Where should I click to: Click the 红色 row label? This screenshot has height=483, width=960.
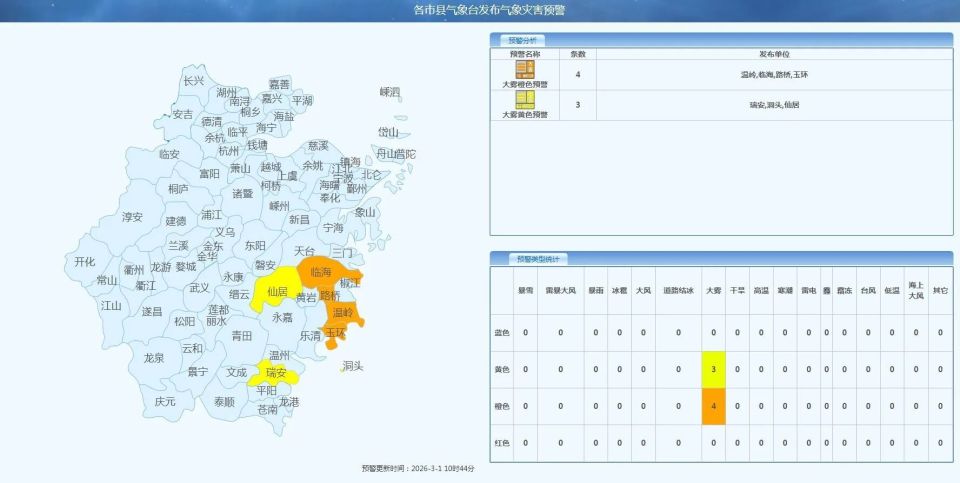pos(501,443)
